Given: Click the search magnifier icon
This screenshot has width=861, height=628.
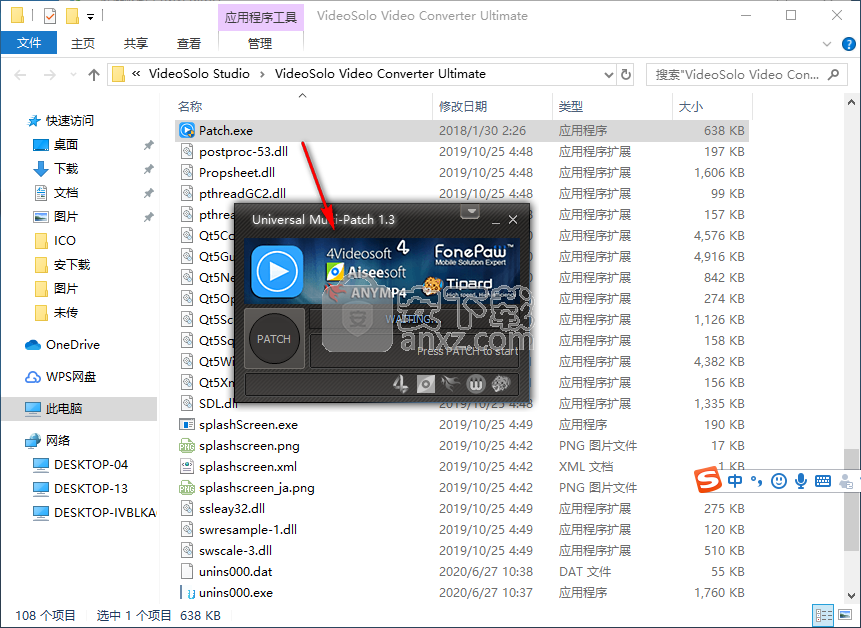Looking at the screenshot, I should pyautogui.click(x=834, y=74).
